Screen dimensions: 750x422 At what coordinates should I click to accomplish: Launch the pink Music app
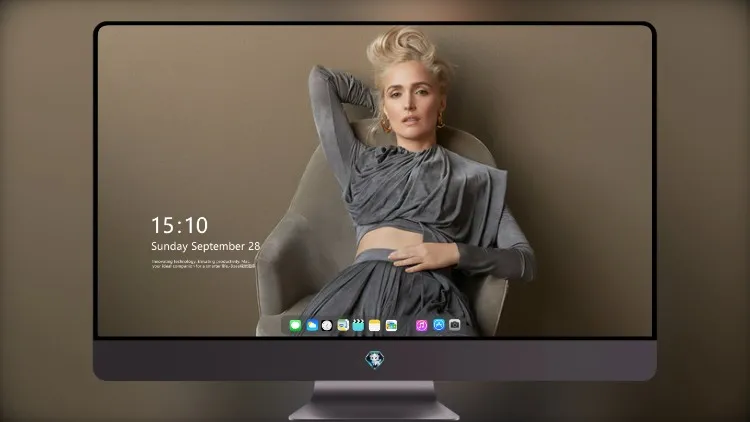tap(421, 326)
